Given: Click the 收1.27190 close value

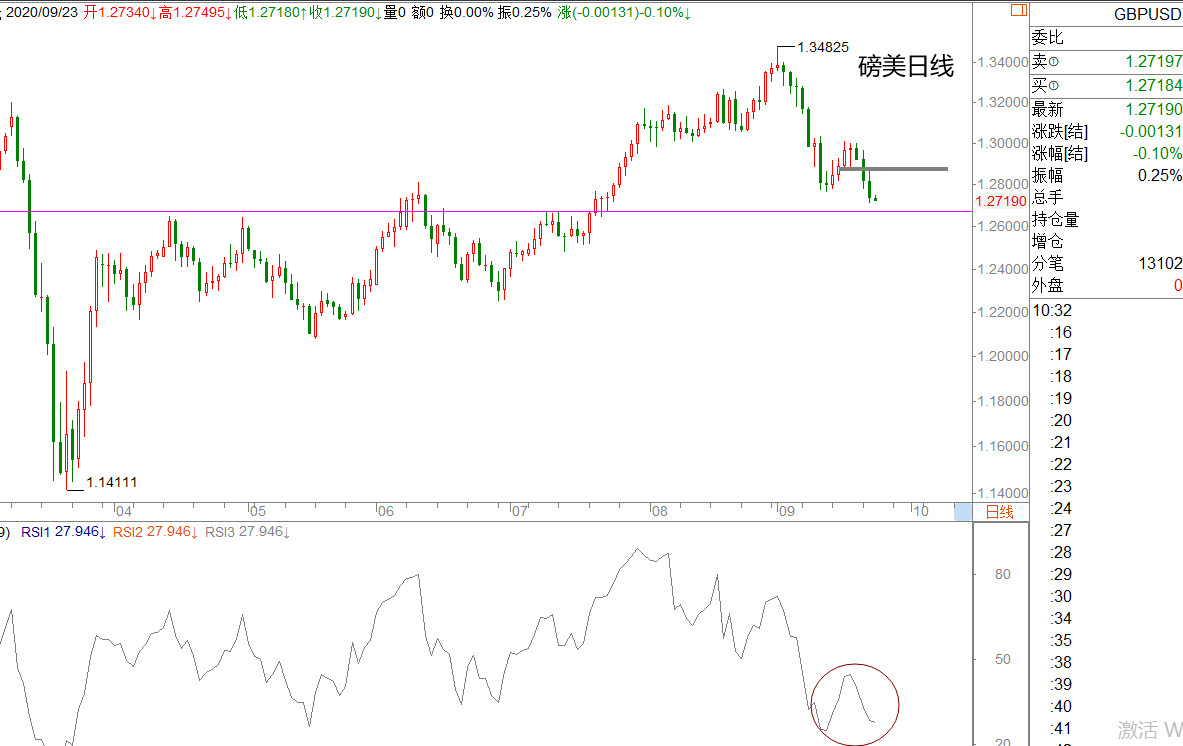Looking at the screenshot, I should click(x=346, y=12).
